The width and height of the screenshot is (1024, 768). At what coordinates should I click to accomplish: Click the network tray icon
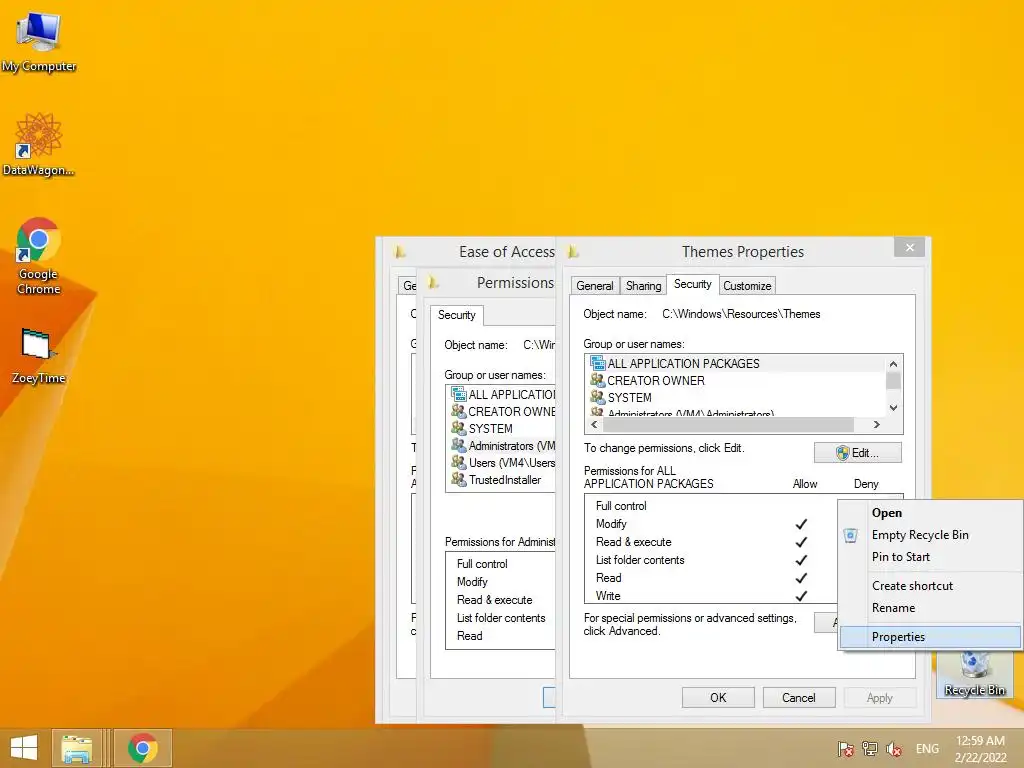pyautogui.click(x=869, y=749)
